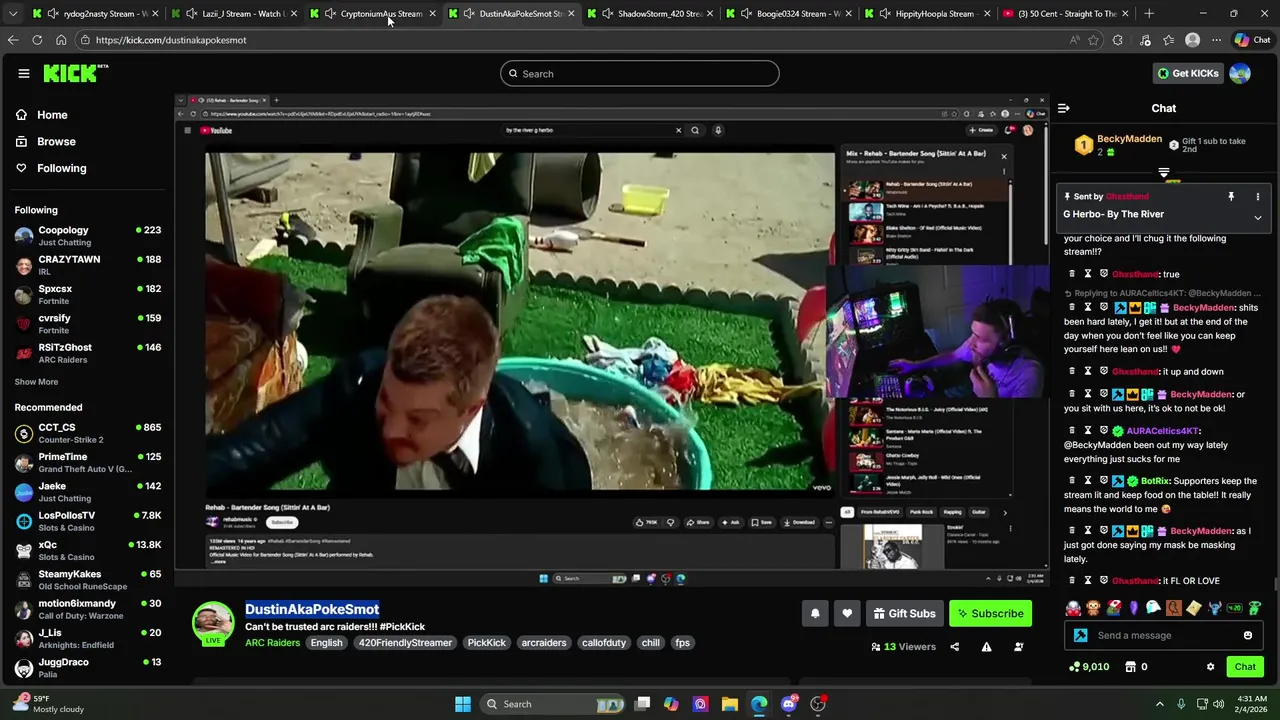Follow channel using the heart button
The width and height of the screenshot is (1280, 720).
pos(847,613)
